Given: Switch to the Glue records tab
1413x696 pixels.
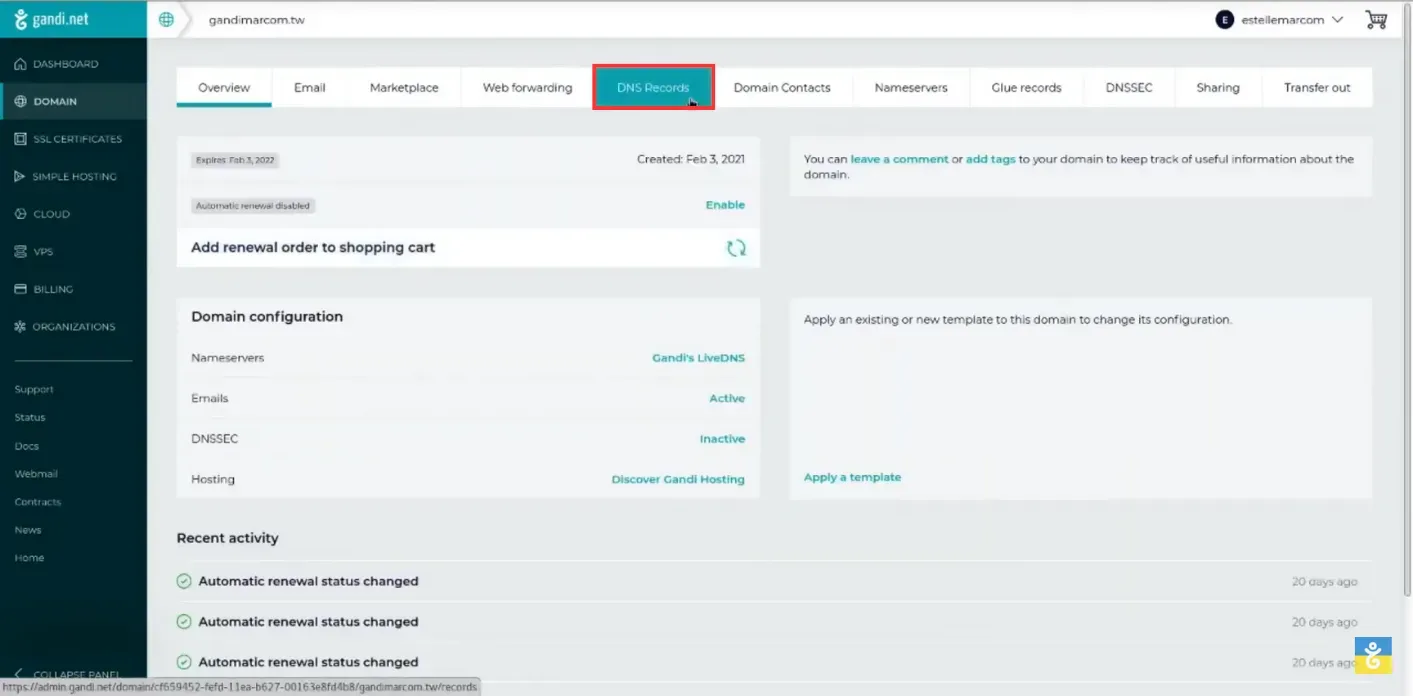Looking at the screenshot, I should point(1026,87).
